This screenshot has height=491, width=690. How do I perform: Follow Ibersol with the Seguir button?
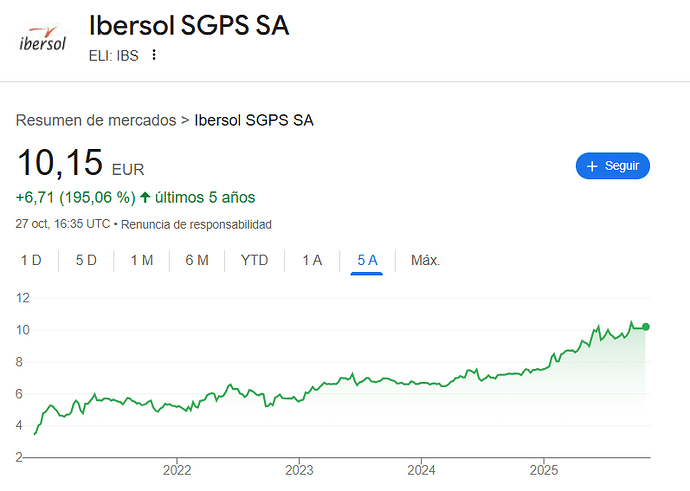tap(613, 166)
